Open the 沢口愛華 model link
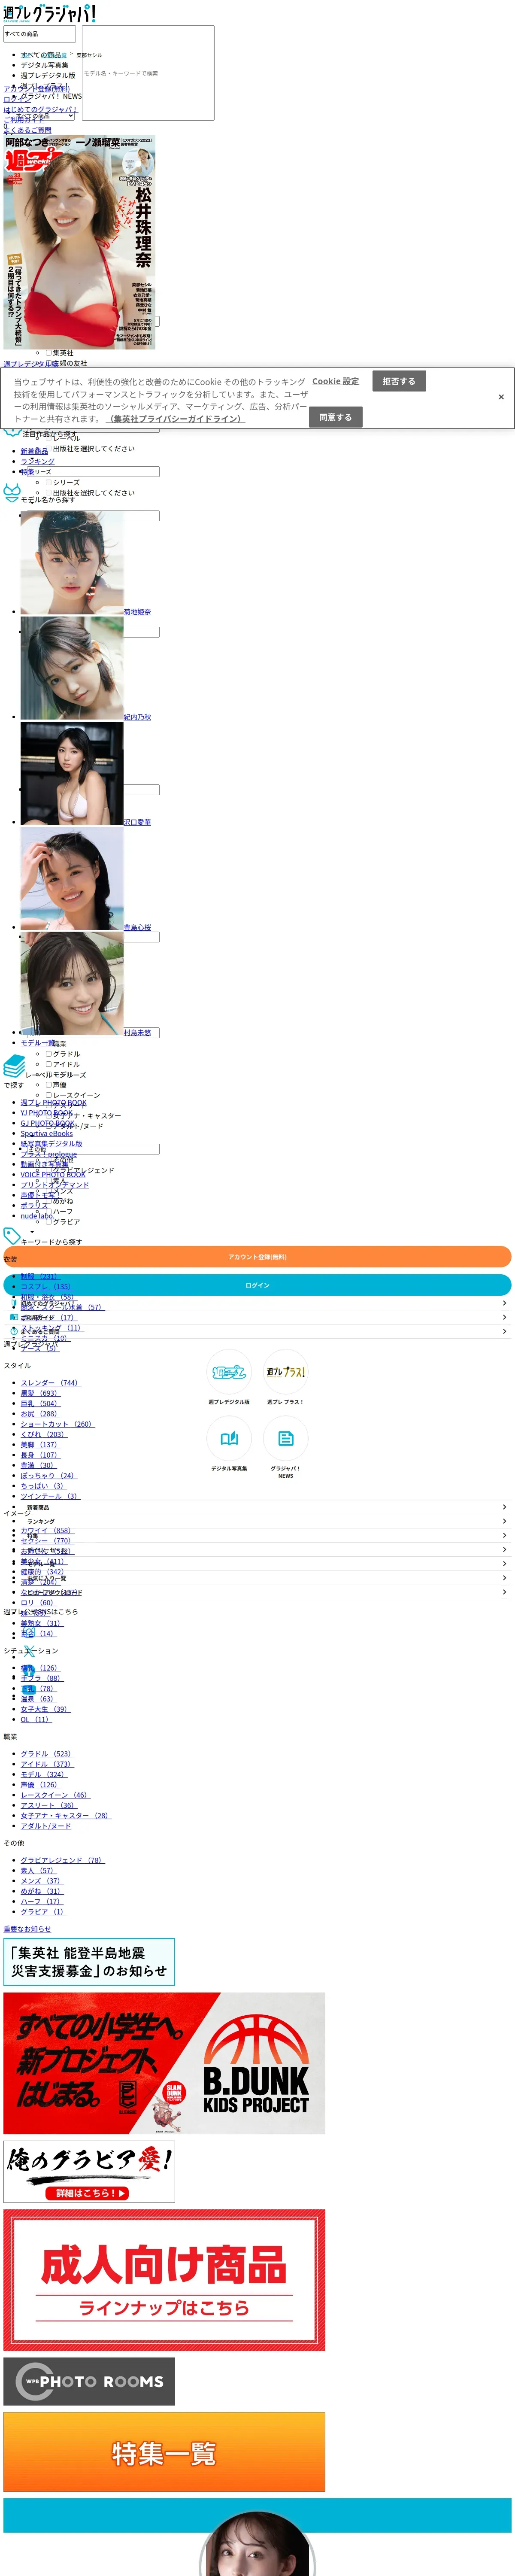Image resolution: width=515 pixels, height=2576 pixels. coord(137,822)
